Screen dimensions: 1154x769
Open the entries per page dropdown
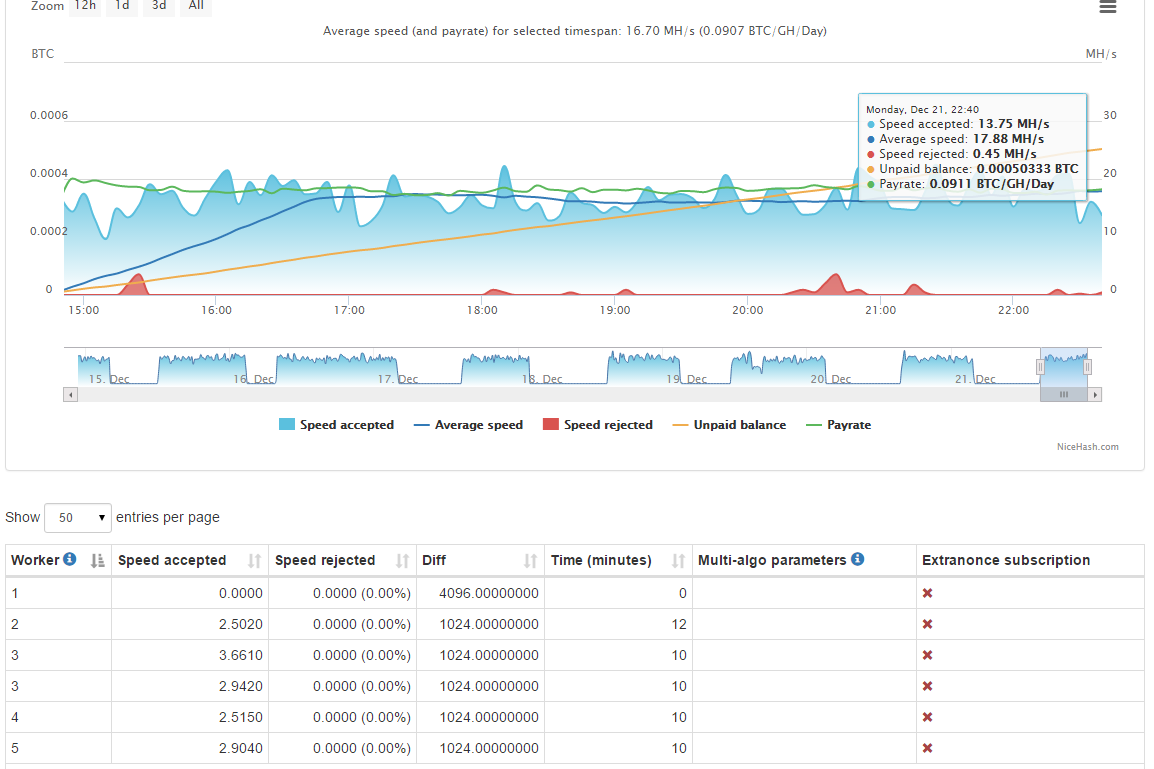click(77, 518)
